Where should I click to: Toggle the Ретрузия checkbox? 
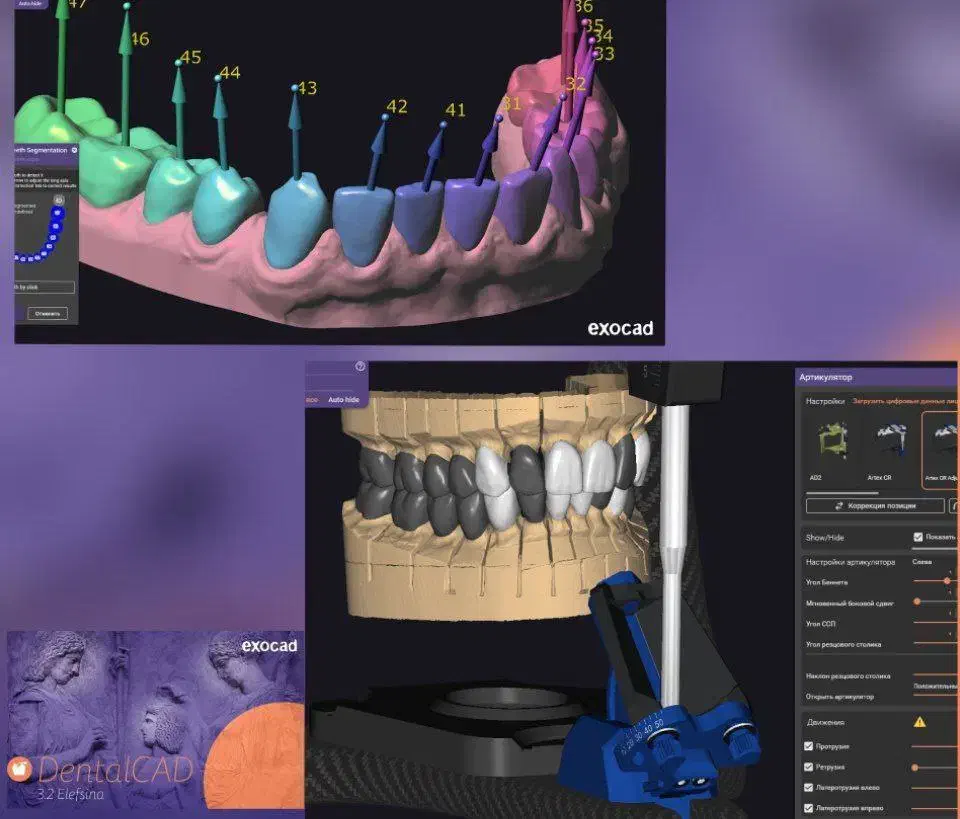coord(809,767)
